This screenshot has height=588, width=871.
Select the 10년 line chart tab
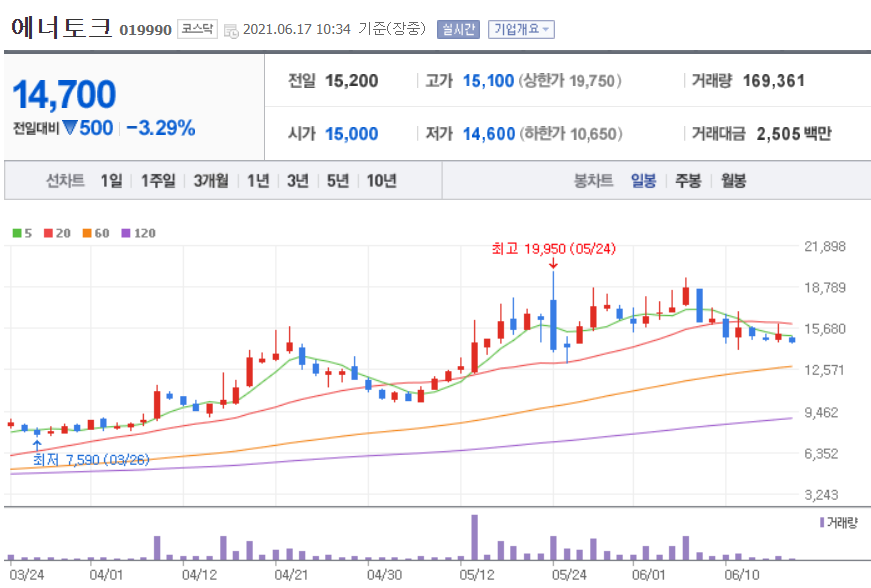pyautogui.click(x=382, y=180)
